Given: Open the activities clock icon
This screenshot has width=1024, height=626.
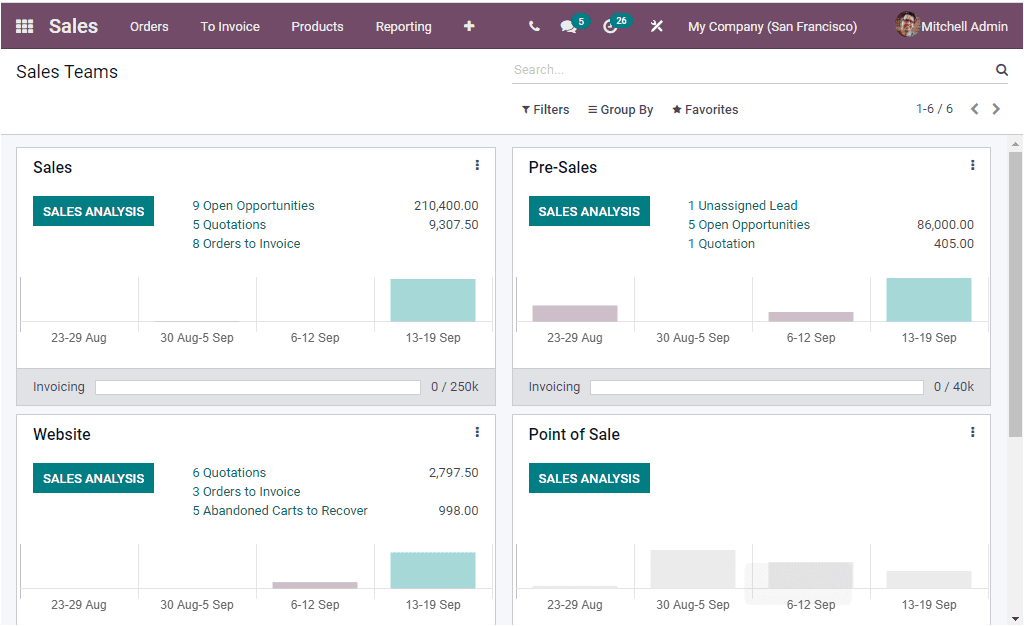Looking at the screenshot, I should coord(613,25).
